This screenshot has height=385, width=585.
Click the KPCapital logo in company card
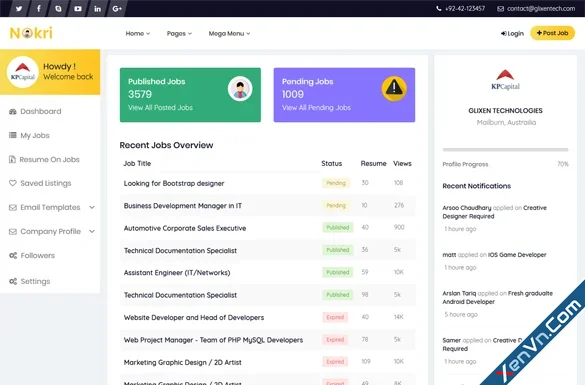[x=505, y=80]
